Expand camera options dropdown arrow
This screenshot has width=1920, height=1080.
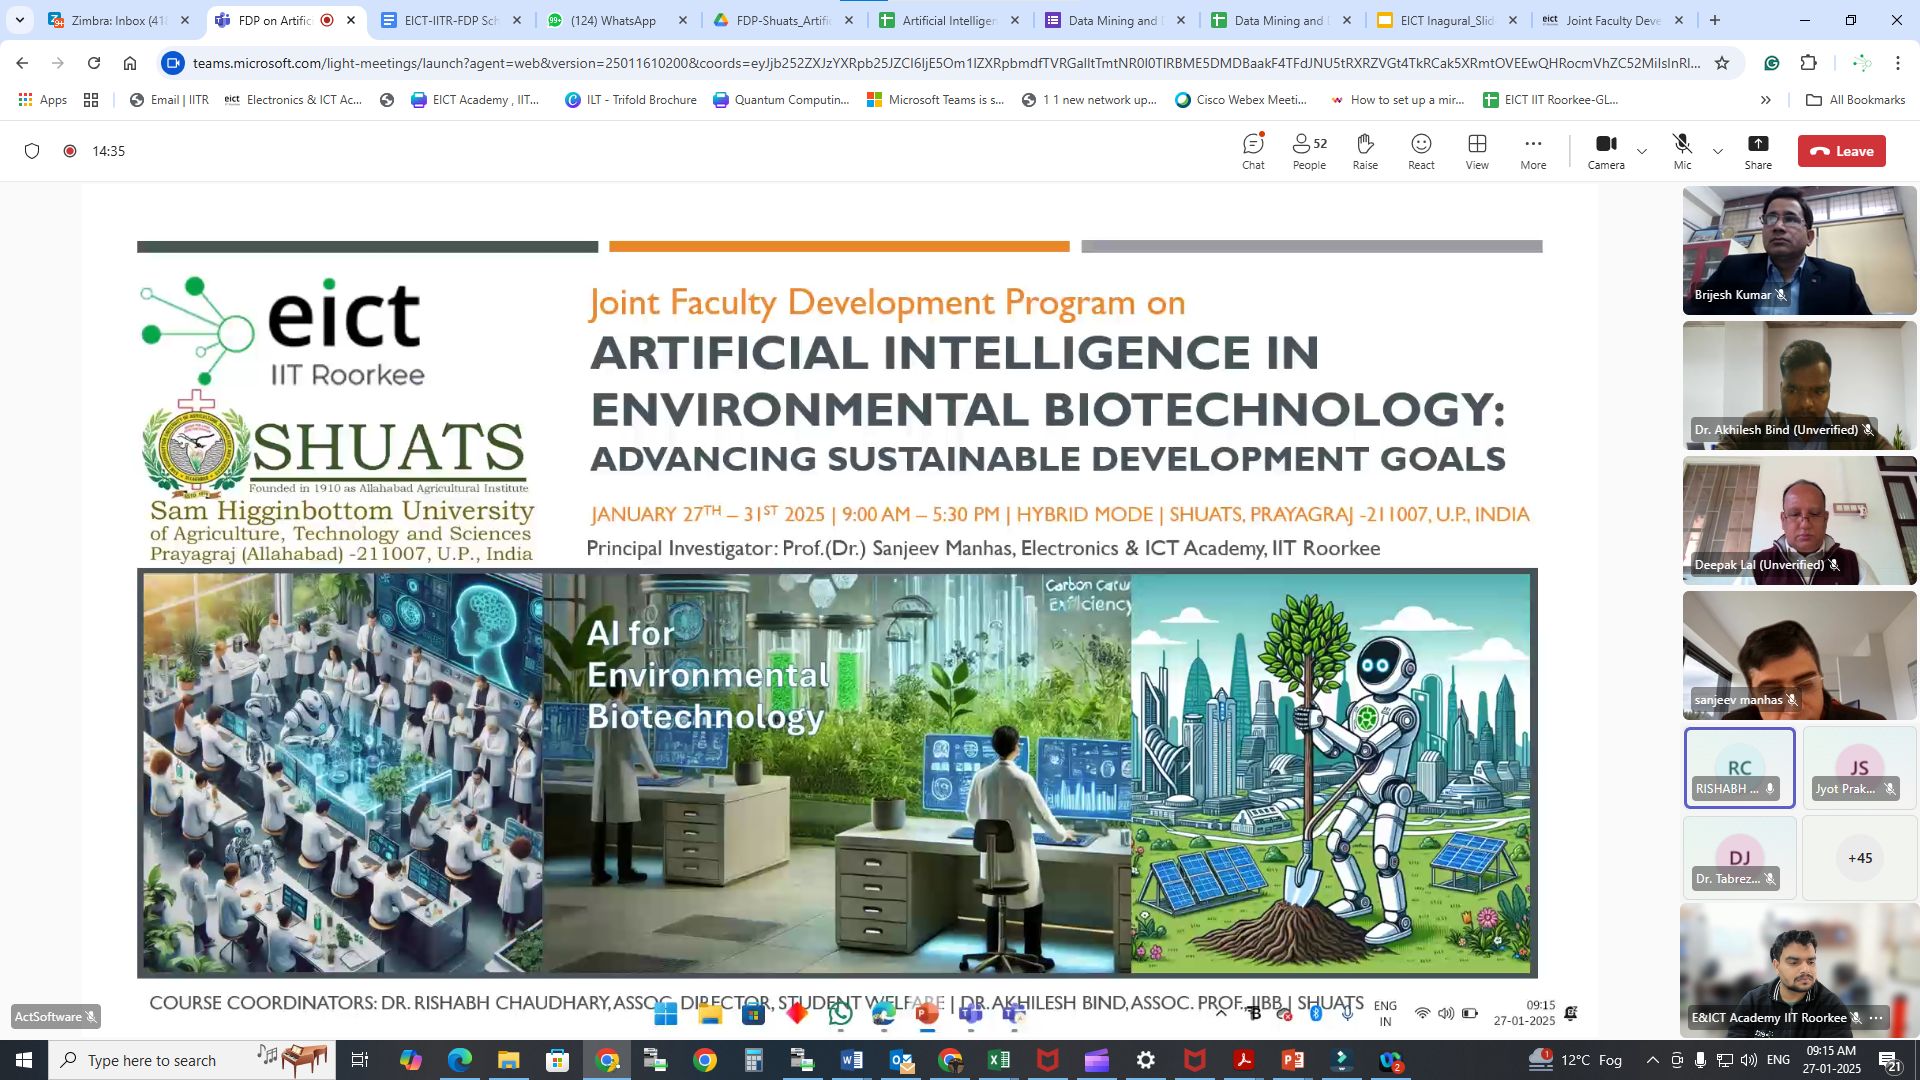(1642, 152)
